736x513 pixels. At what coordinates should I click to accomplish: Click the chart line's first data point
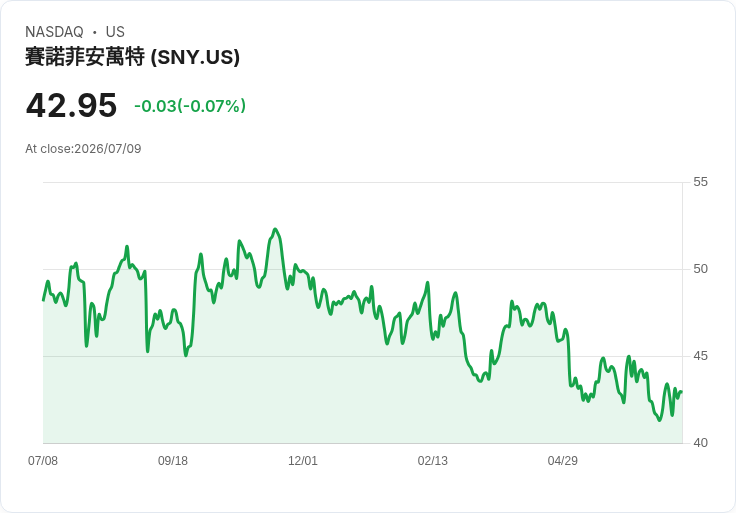43,300
